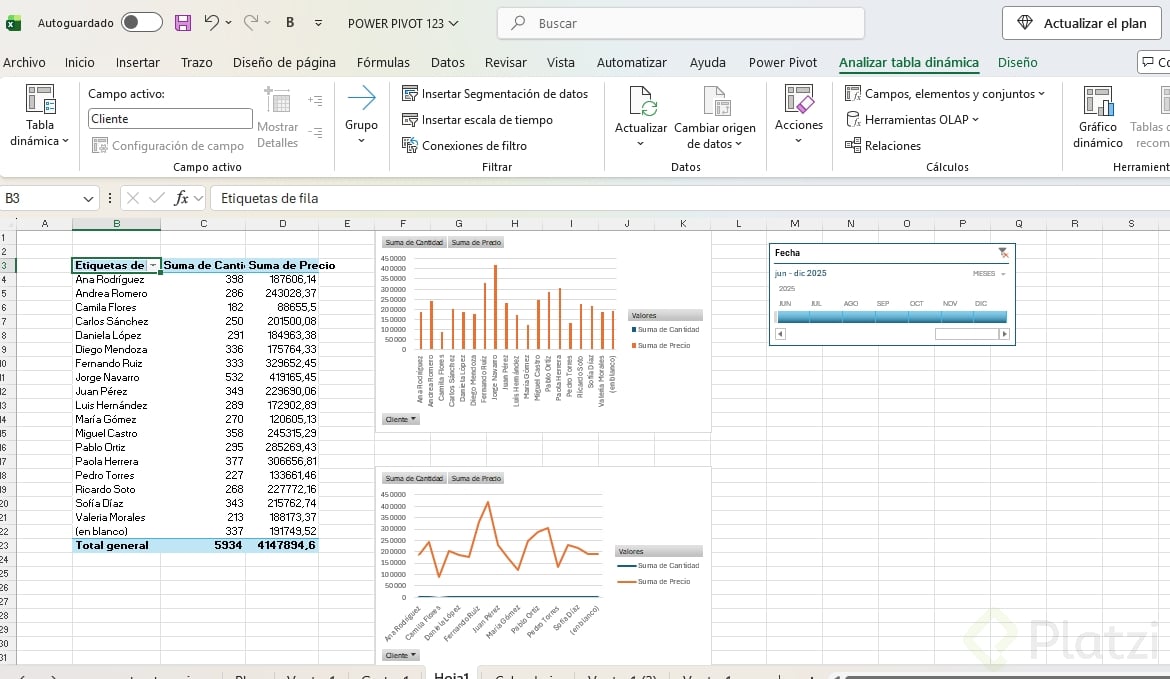The width and height of the screenshot is (1170, 679).
Task: Open the comments speech bubble button
Action: point(1154,62)
